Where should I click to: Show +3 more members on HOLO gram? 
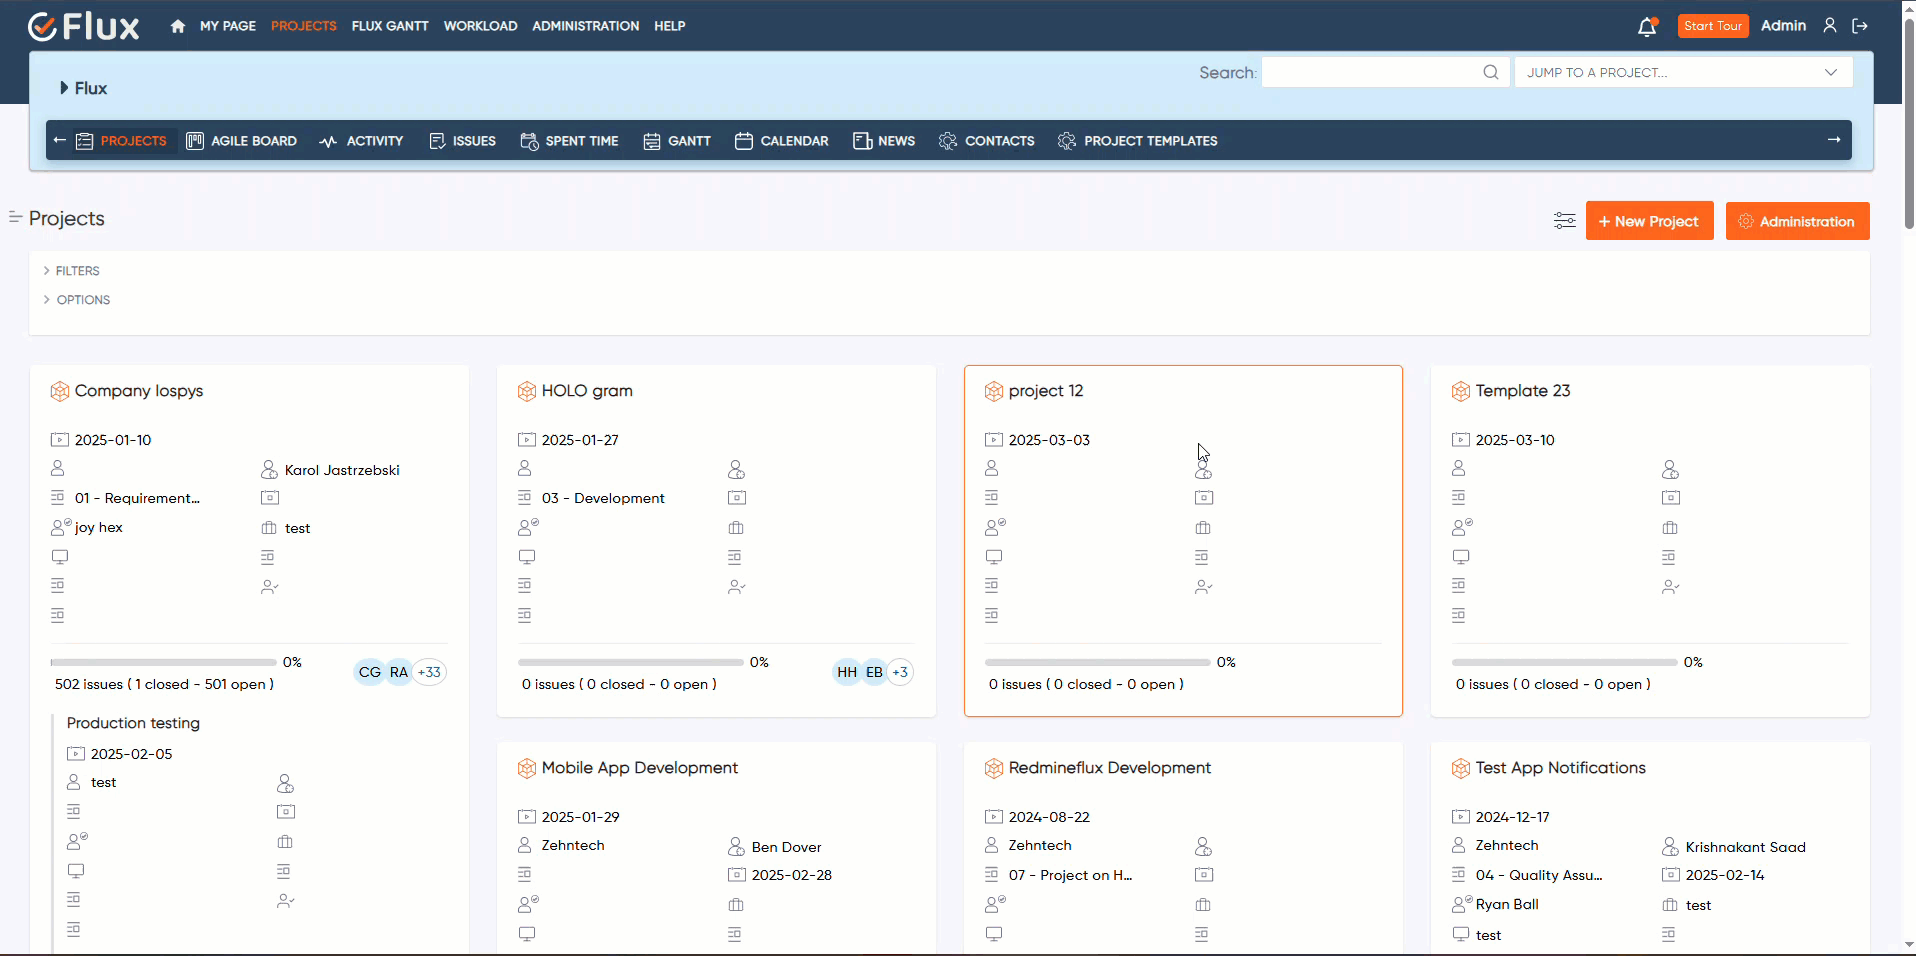900,672
